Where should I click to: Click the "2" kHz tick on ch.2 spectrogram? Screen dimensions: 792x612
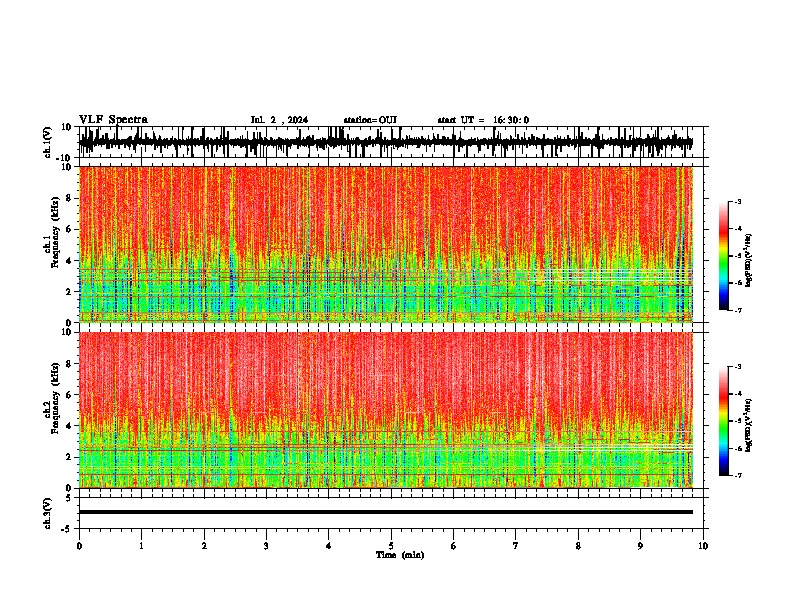pos(69,457)
